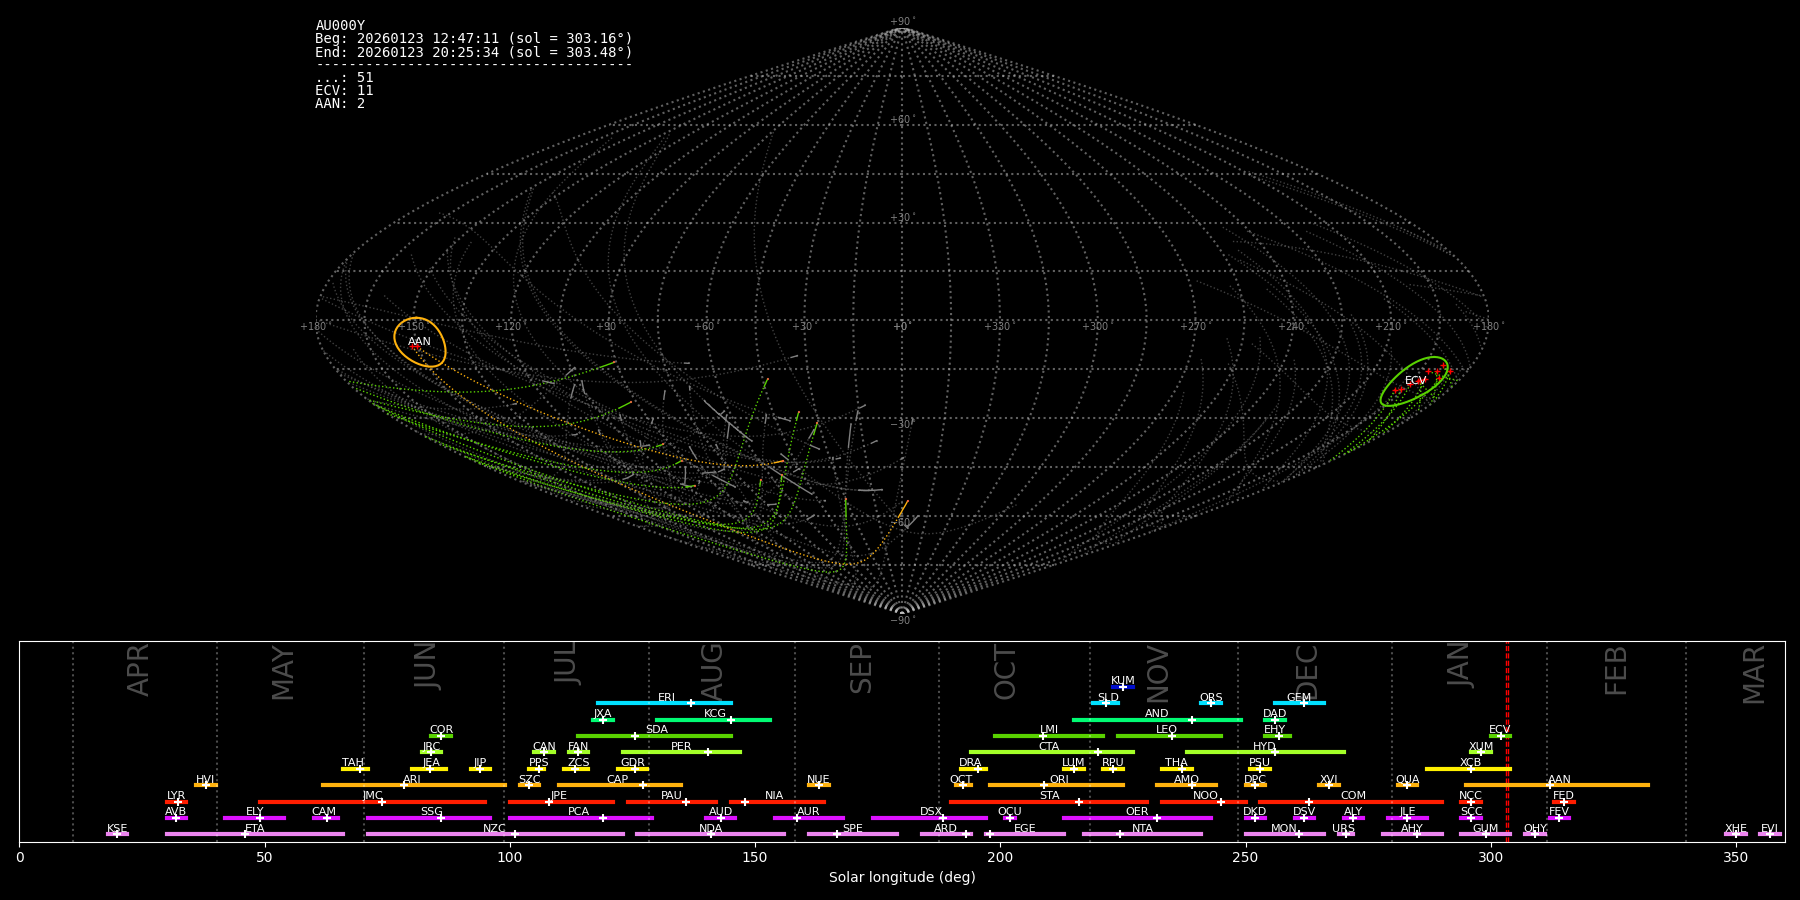Select the DEC month label
Viewport: 1800px width, 900px height.
click(1308, 672)
